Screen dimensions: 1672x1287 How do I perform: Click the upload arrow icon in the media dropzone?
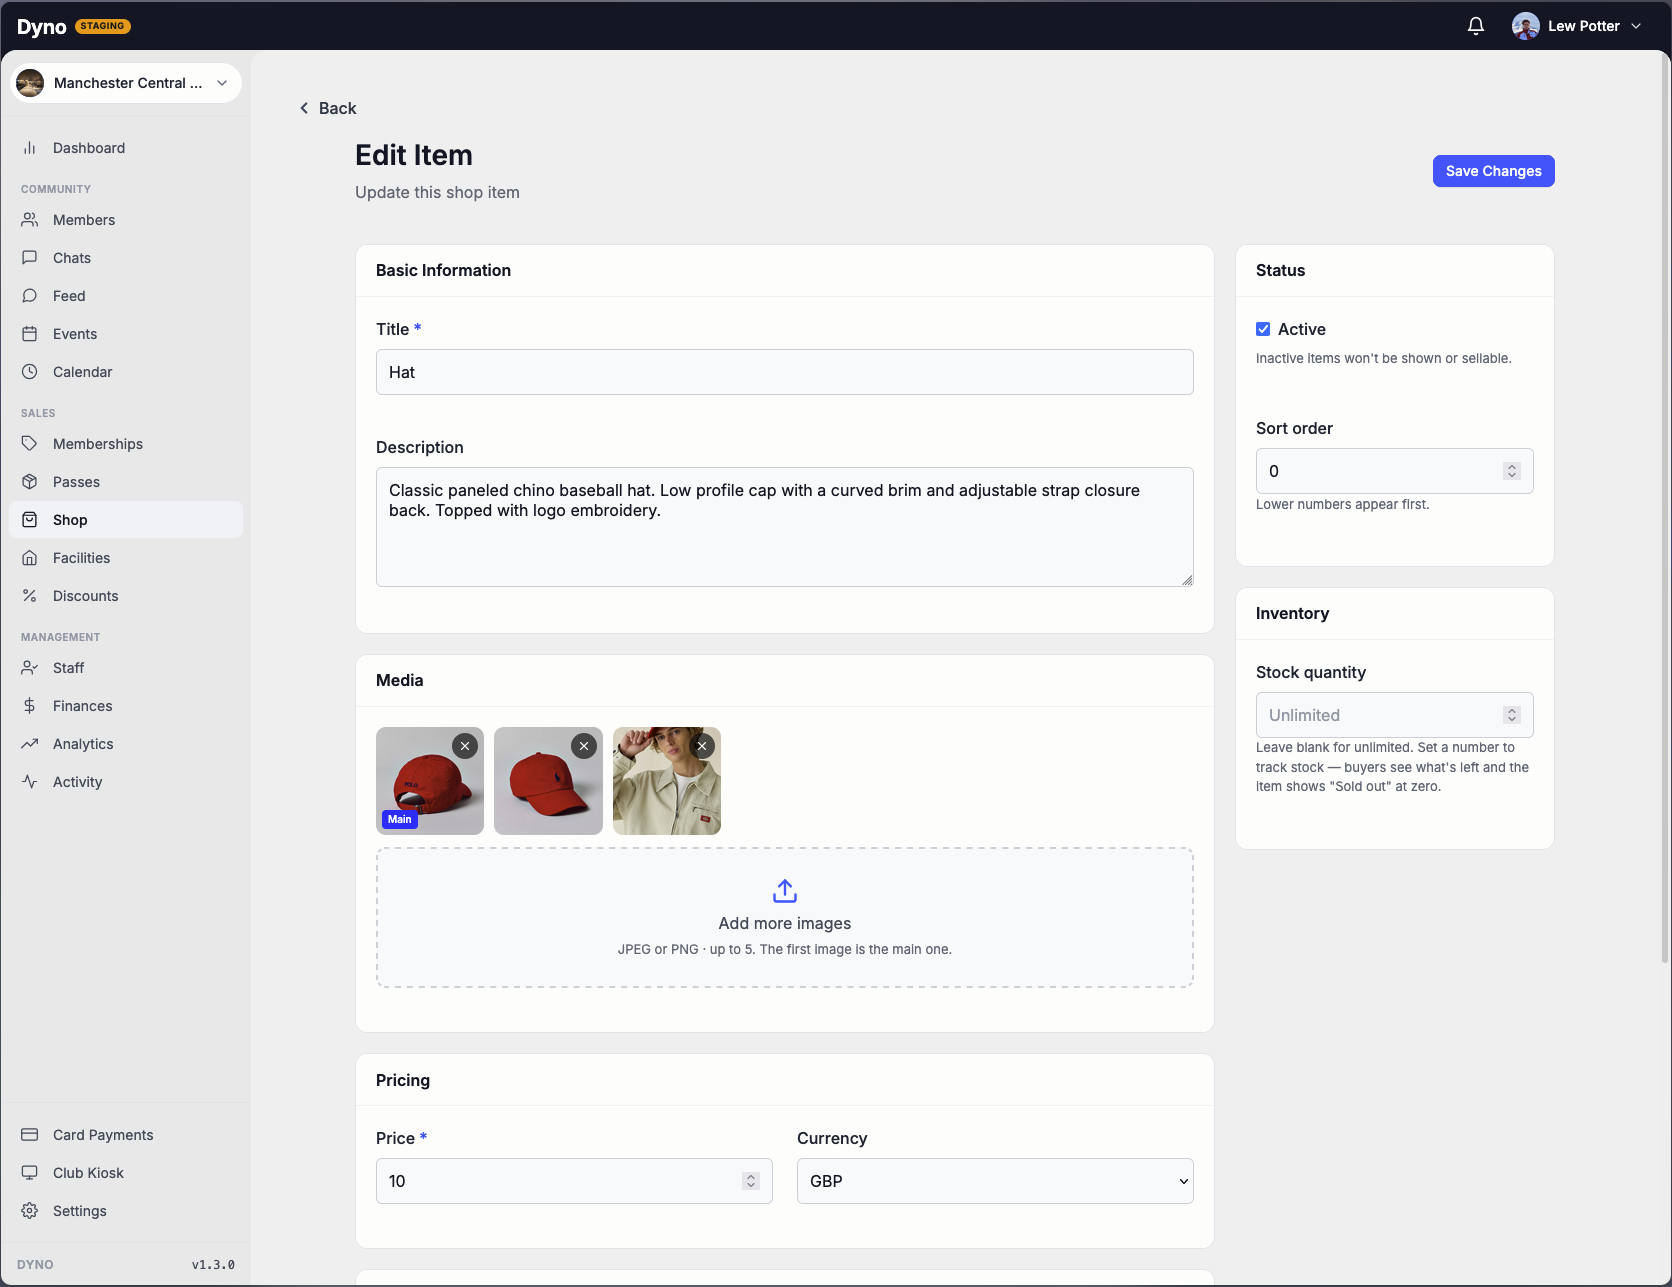click(785, 891)
